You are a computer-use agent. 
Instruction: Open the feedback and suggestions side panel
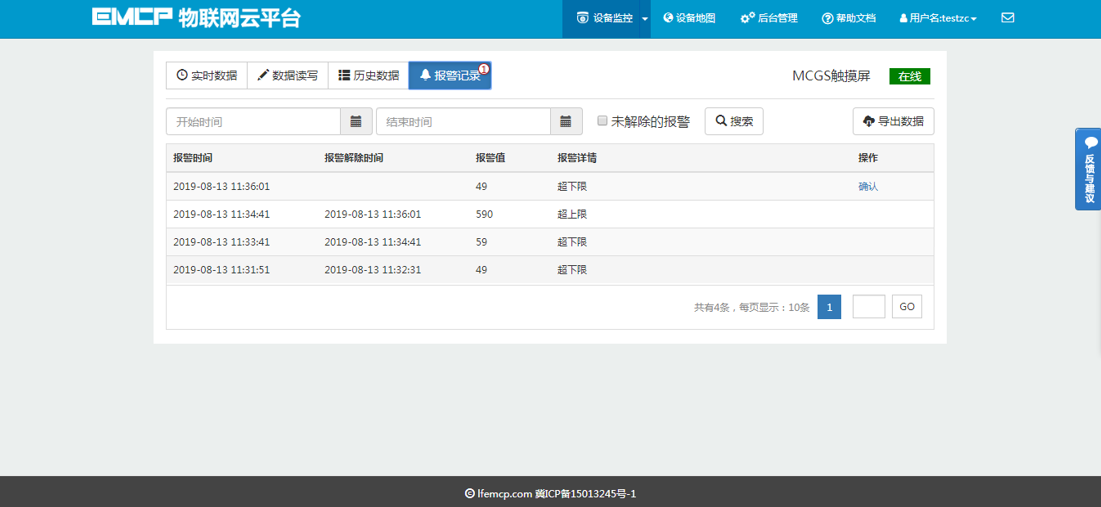tap(1088, 169)
